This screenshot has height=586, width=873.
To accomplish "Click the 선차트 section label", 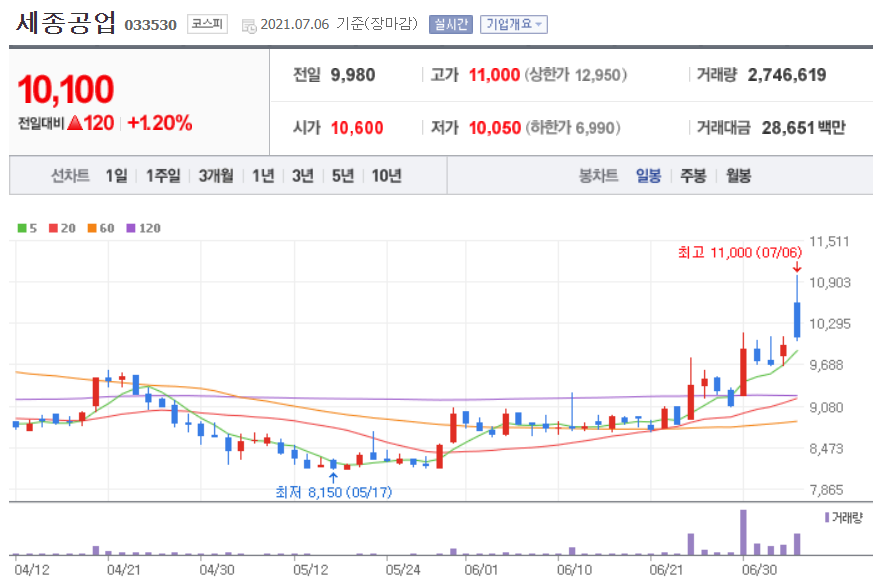I will click(x=70, y=176).
